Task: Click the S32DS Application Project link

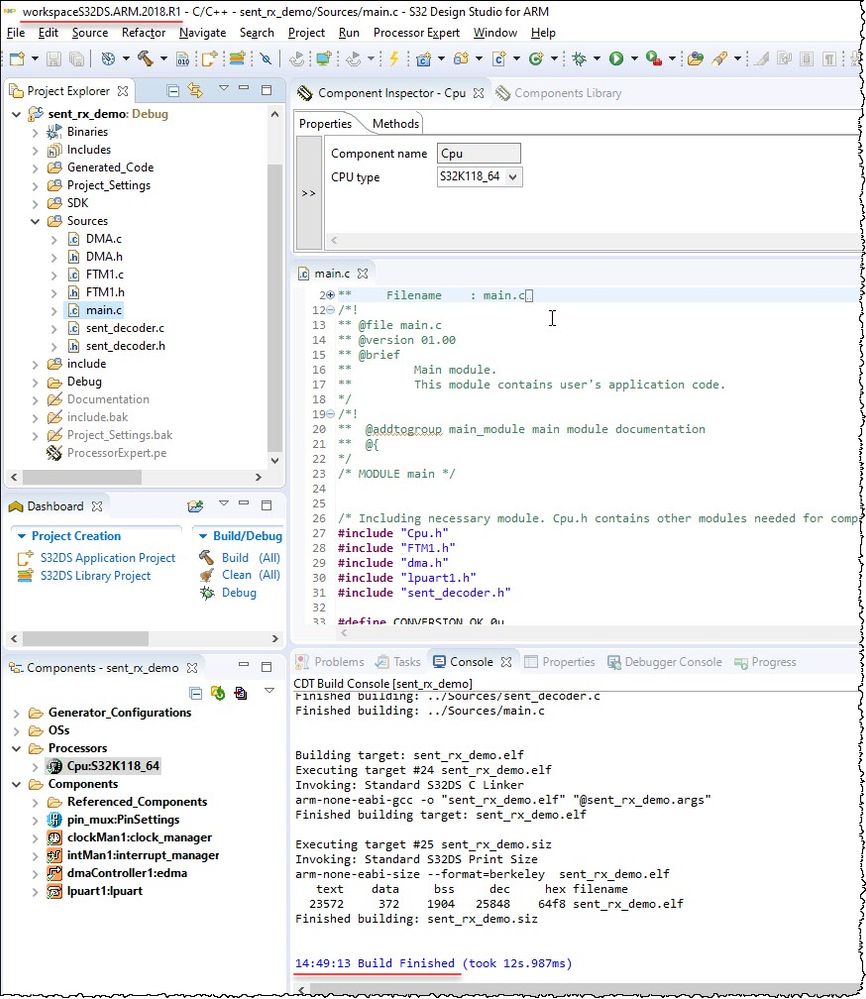Action: pos(107,558)
